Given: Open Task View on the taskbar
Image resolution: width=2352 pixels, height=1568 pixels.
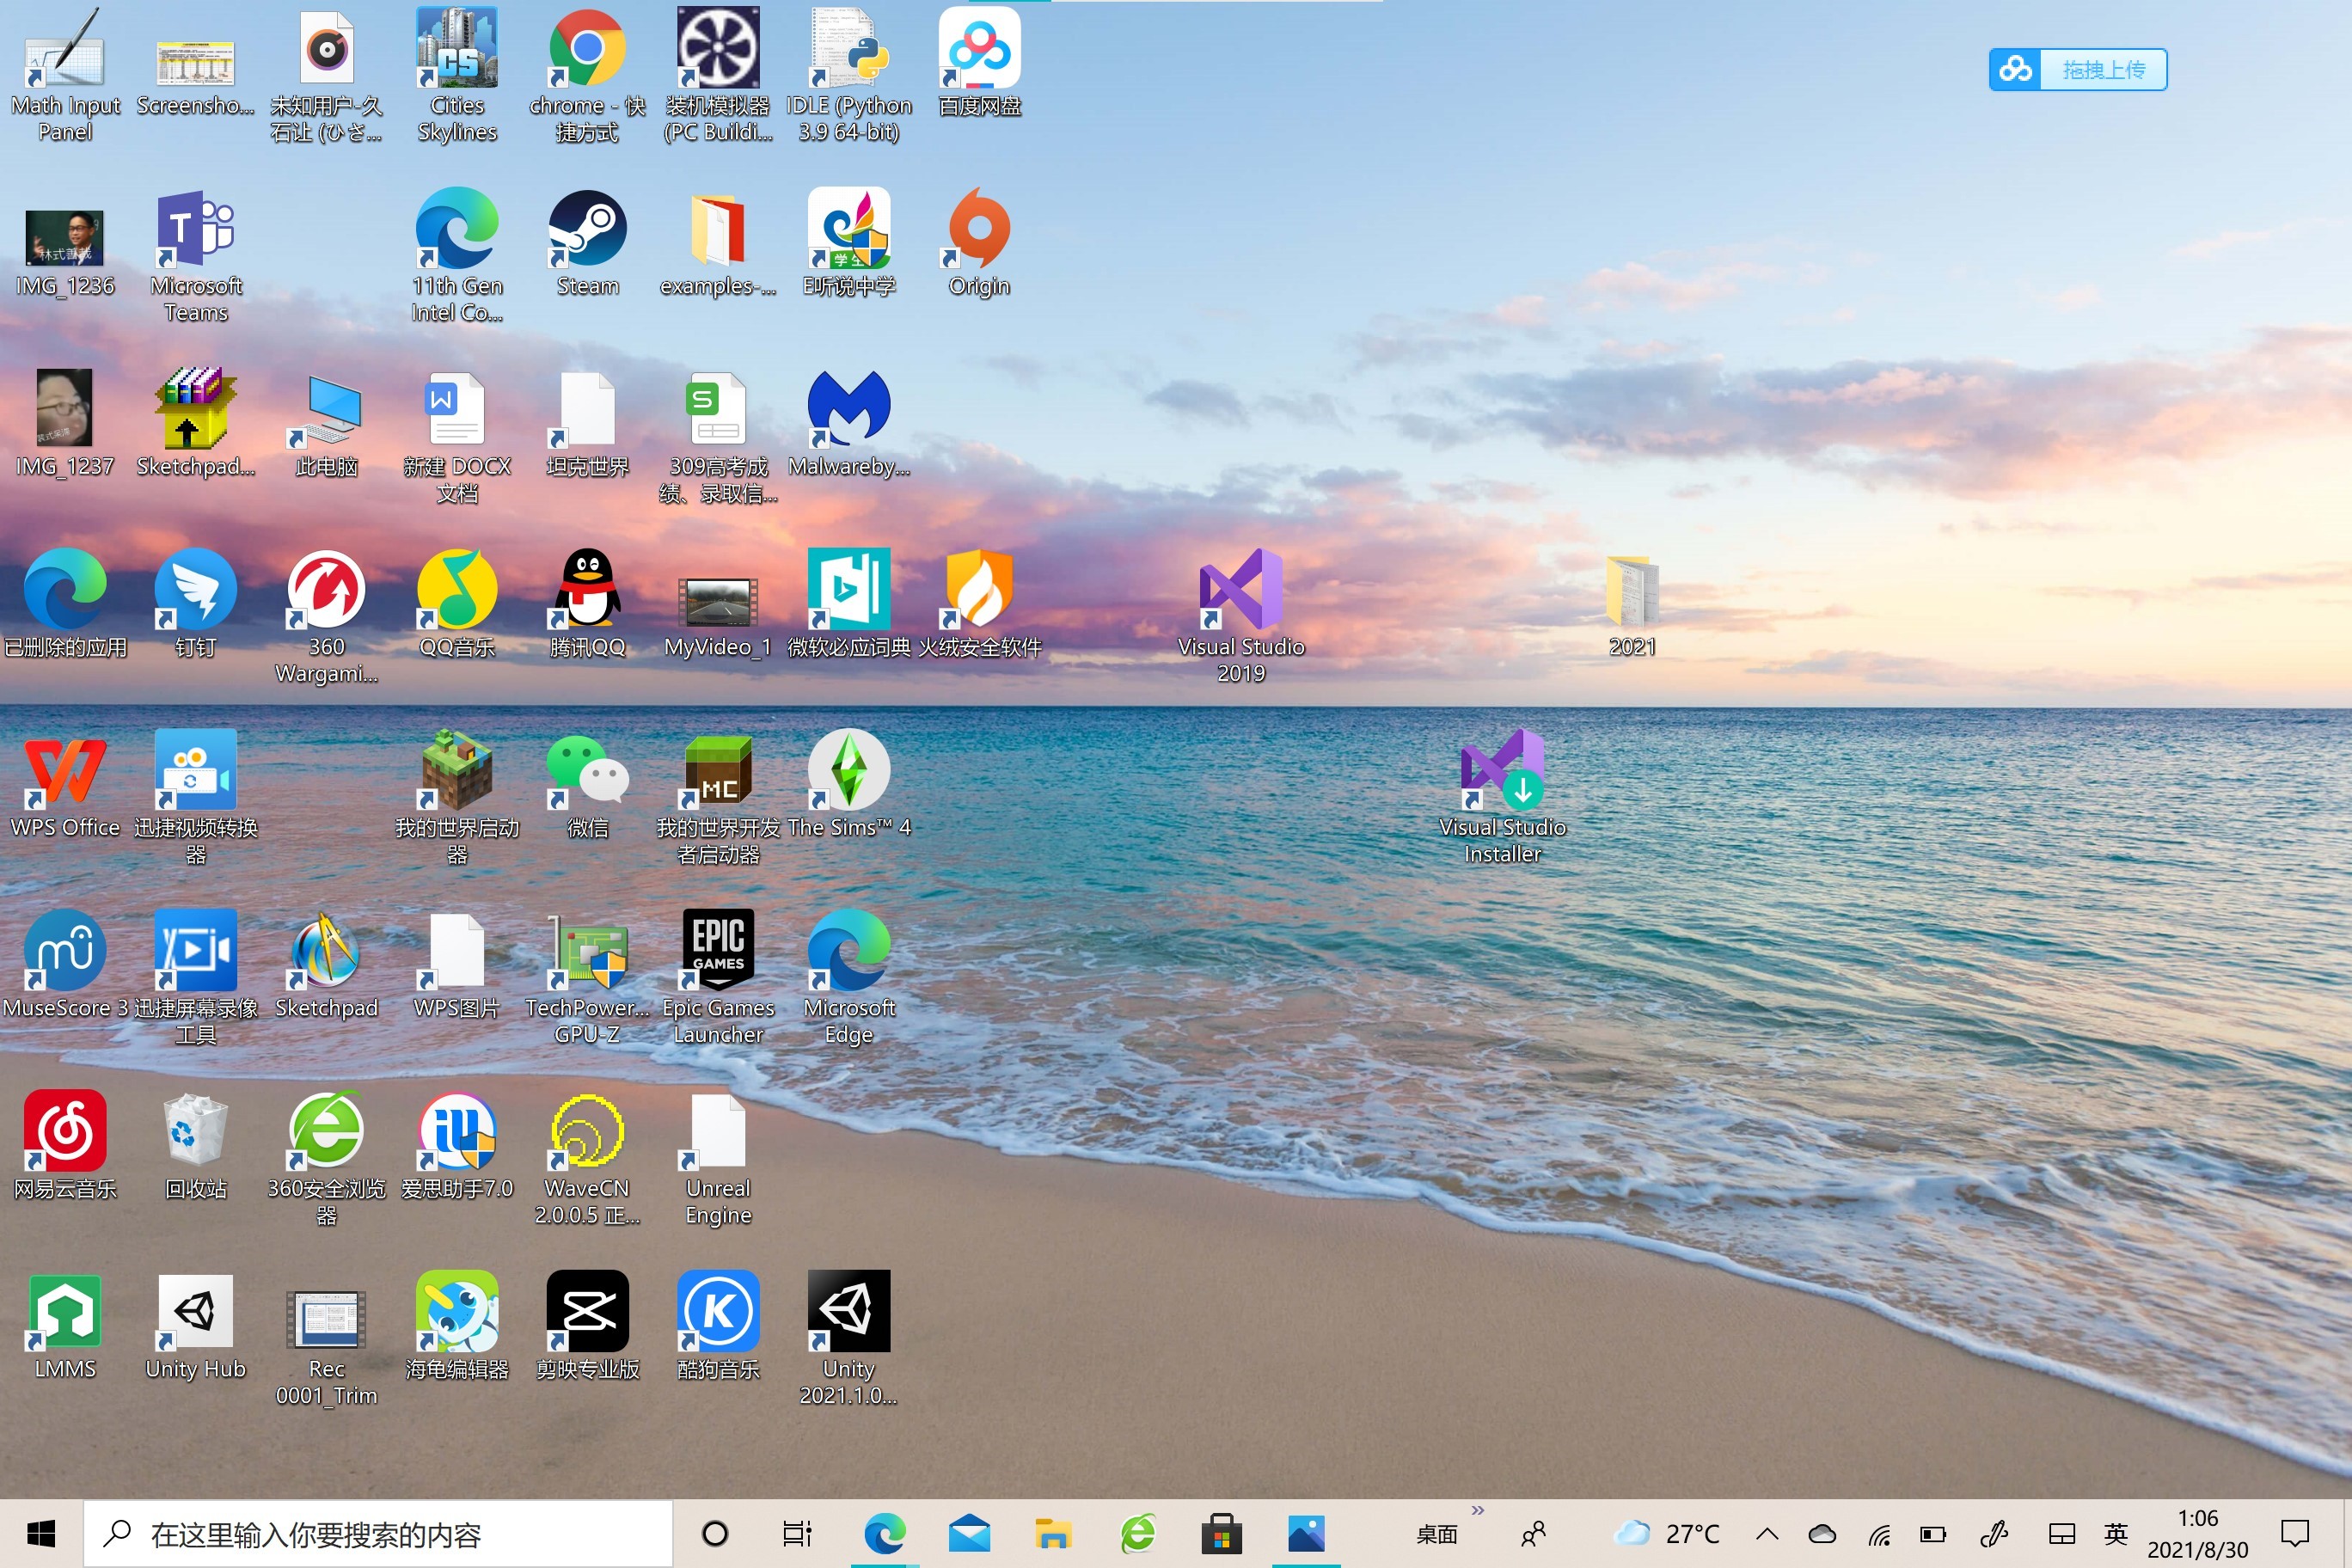Looking at the screenshot, I should tap(797, 1534).
